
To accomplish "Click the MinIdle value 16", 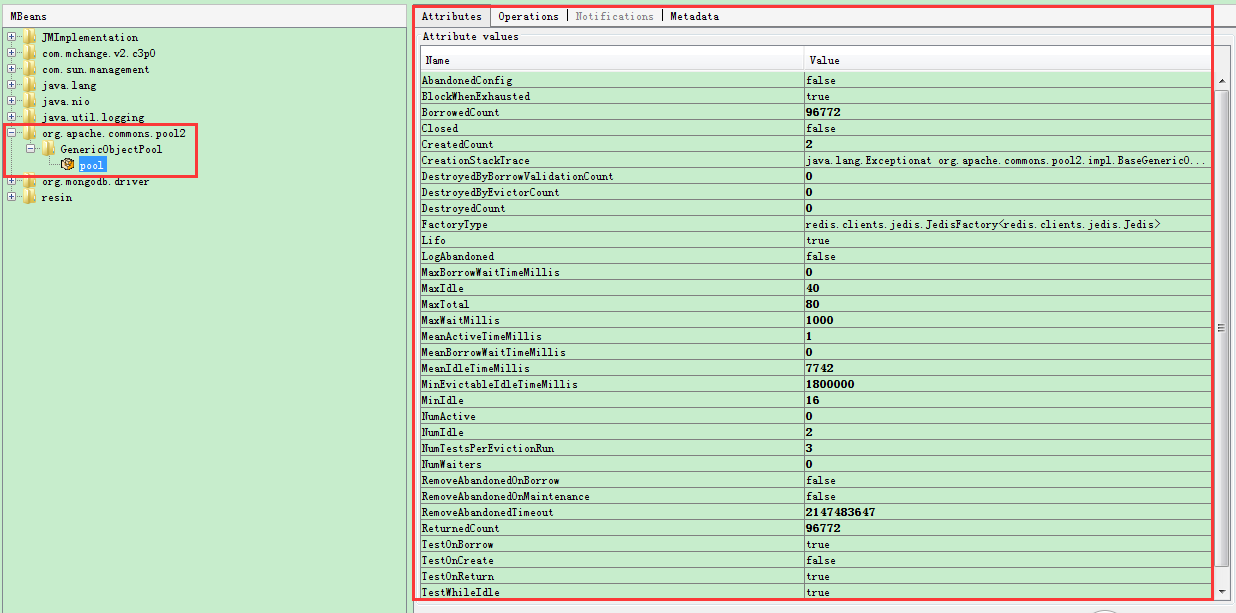I will pyautogui.click(x=812, y=400).
